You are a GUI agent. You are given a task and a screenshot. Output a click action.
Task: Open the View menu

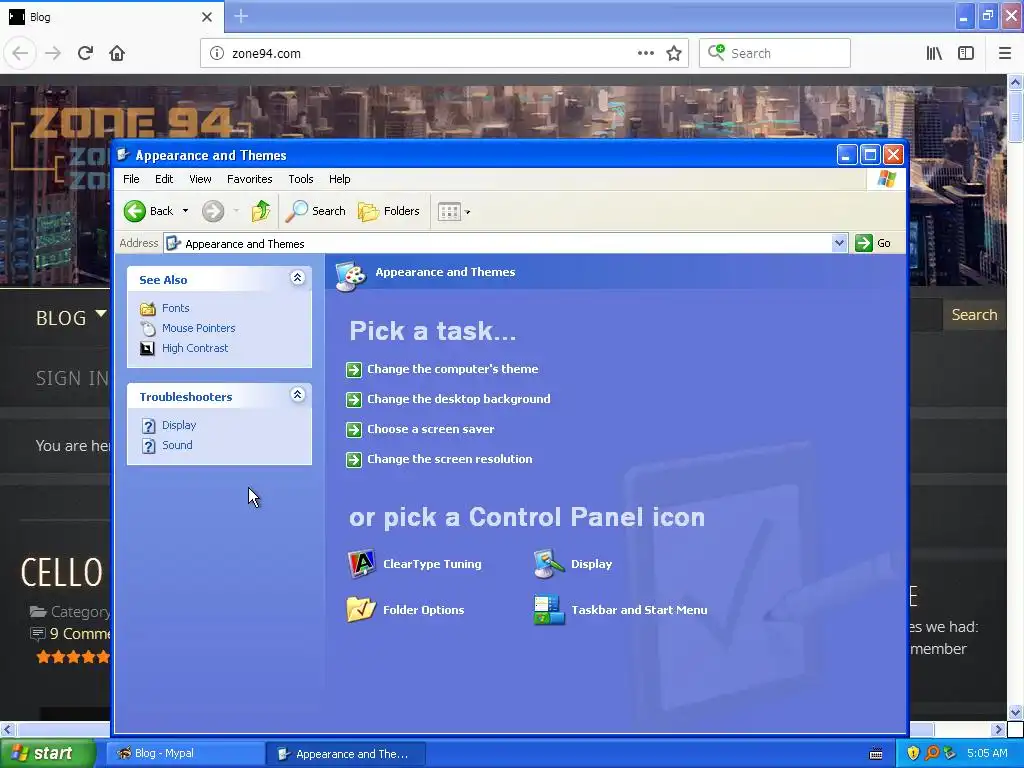(x=200, y=179)
